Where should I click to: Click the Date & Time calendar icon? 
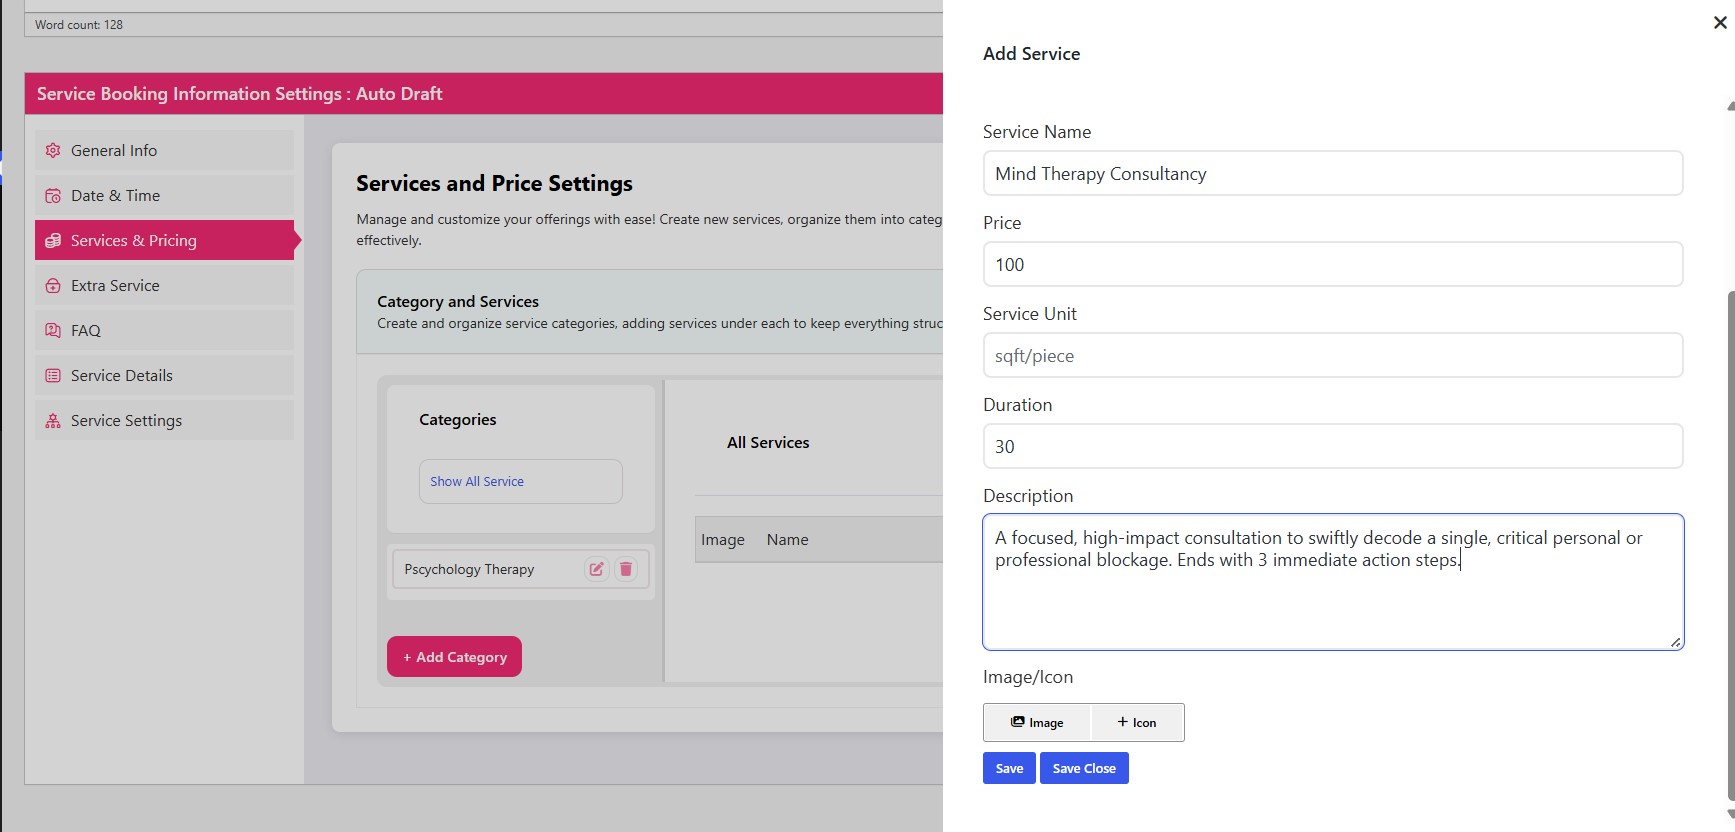[x=53, y=196]
